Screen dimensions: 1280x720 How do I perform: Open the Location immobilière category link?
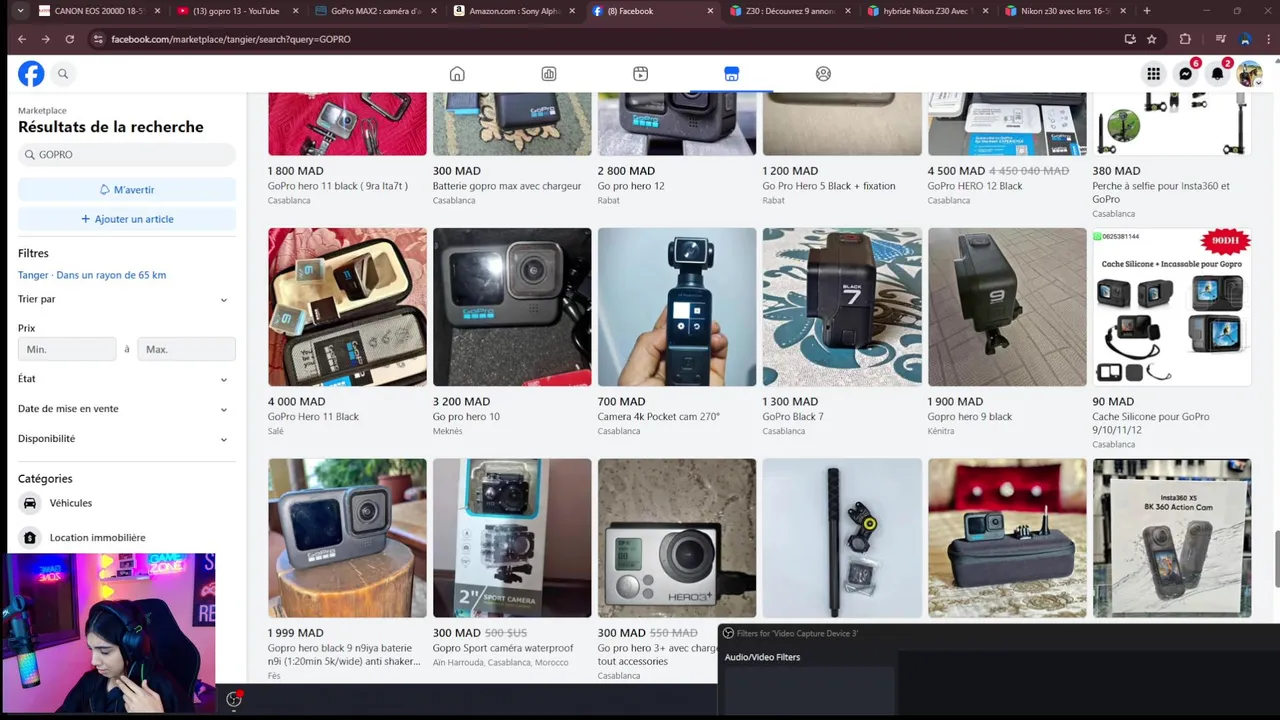(97, 538)
